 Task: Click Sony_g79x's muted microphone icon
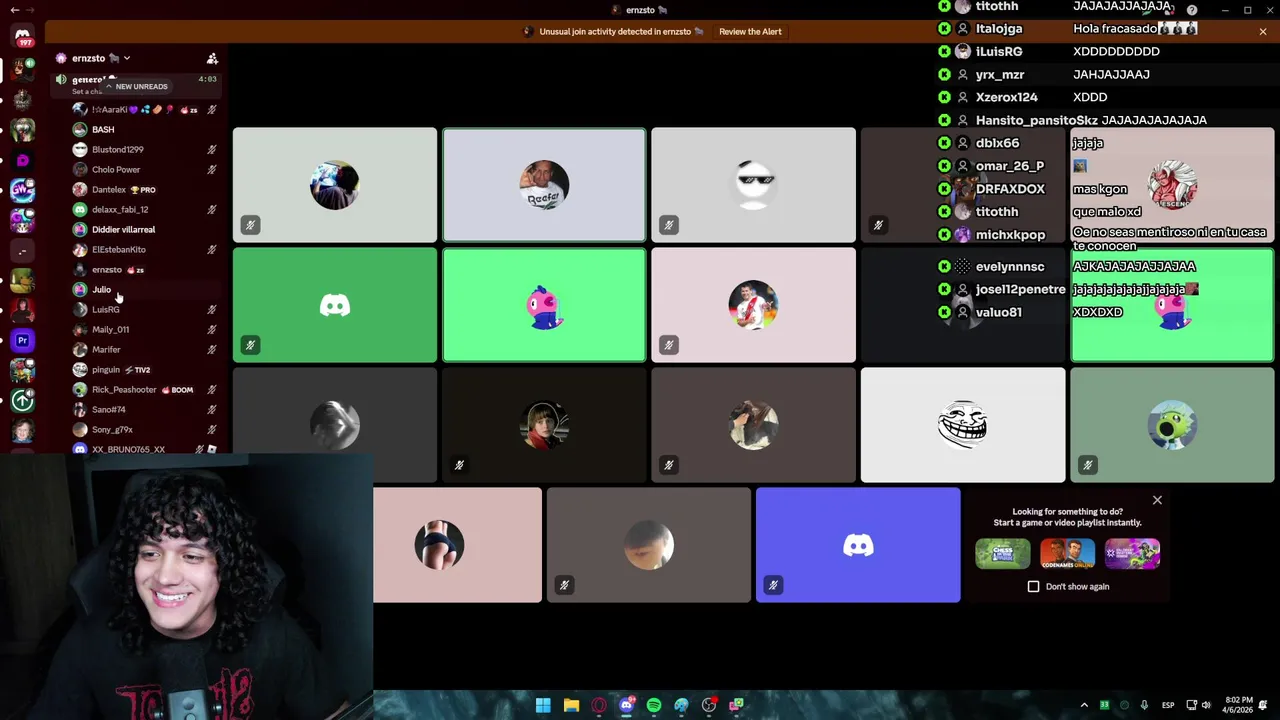[x=212, y=430]
